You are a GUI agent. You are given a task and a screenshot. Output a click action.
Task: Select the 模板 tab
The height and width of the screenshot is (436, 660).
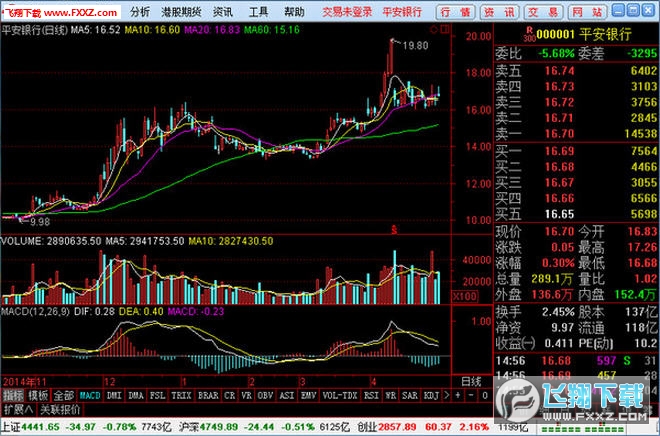[x=38, y=396]
